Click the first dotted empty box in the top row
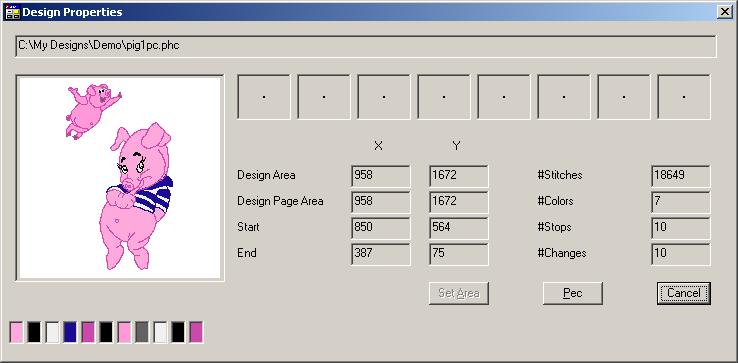 [264, 97]
